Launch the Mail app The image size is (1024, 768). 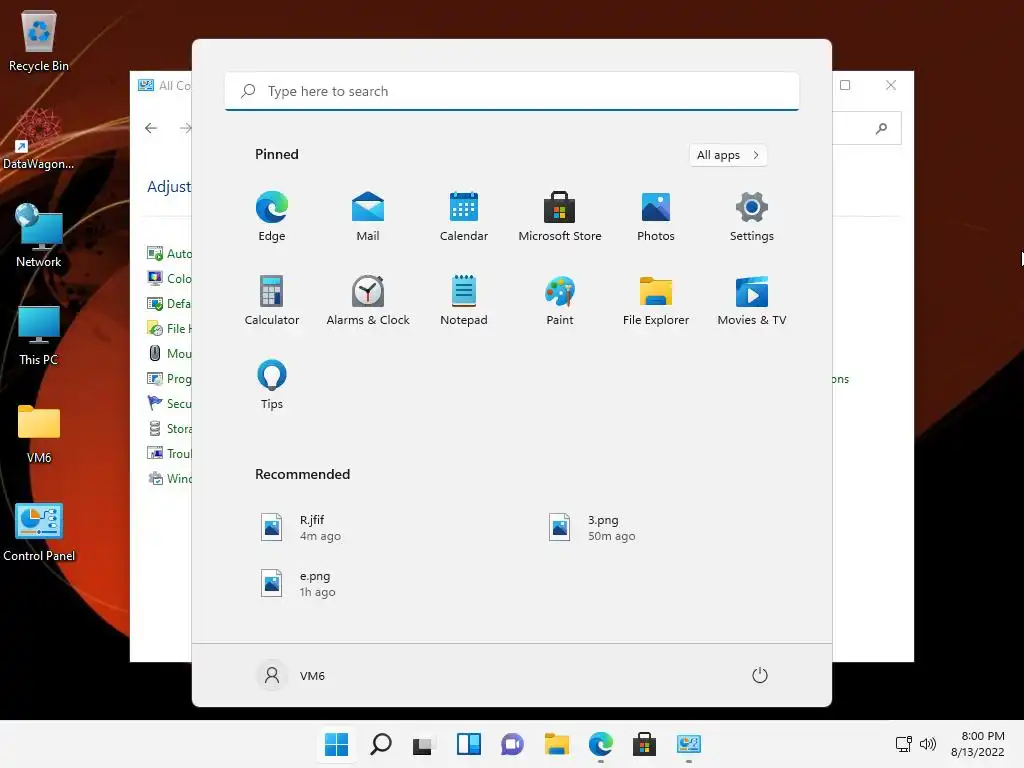tap(368, 216)
